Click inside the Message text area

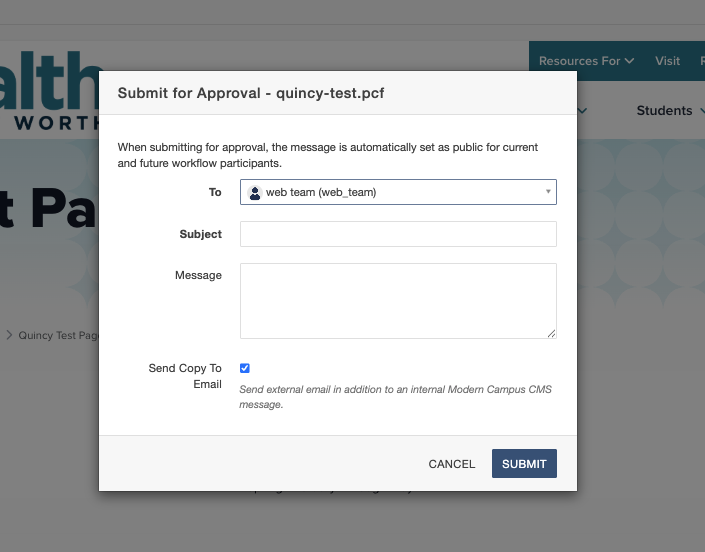coord(398,301)
